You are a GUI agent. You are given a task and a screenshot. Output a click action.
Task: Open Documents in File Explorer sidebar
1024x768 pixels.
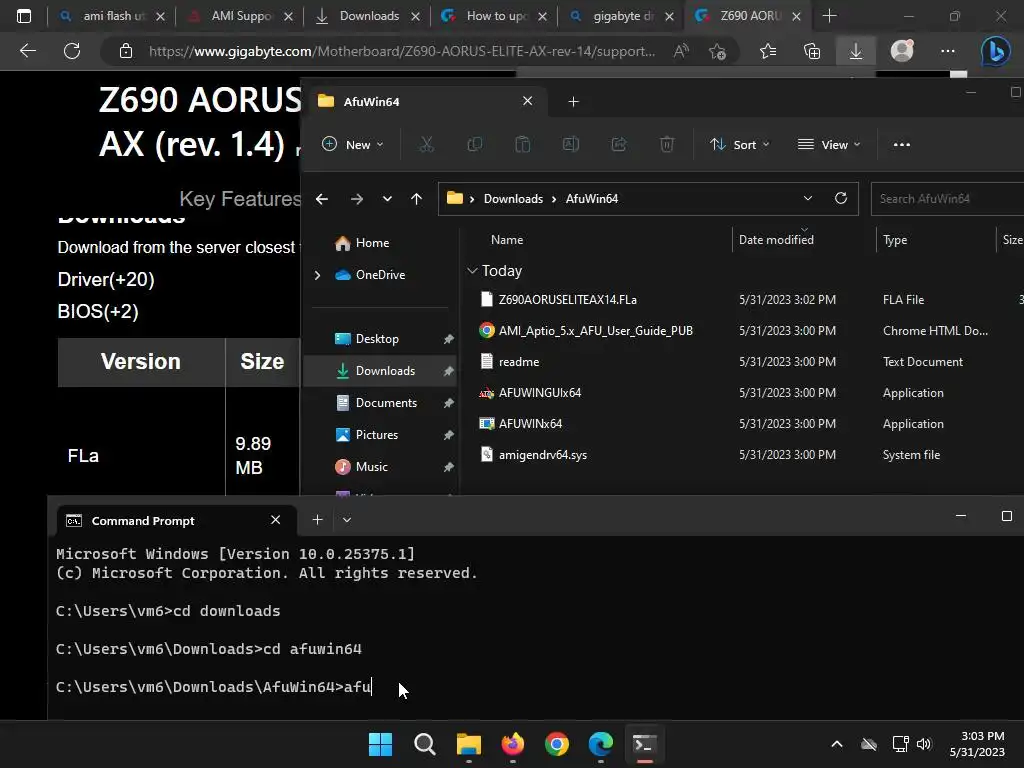[386, 403]
